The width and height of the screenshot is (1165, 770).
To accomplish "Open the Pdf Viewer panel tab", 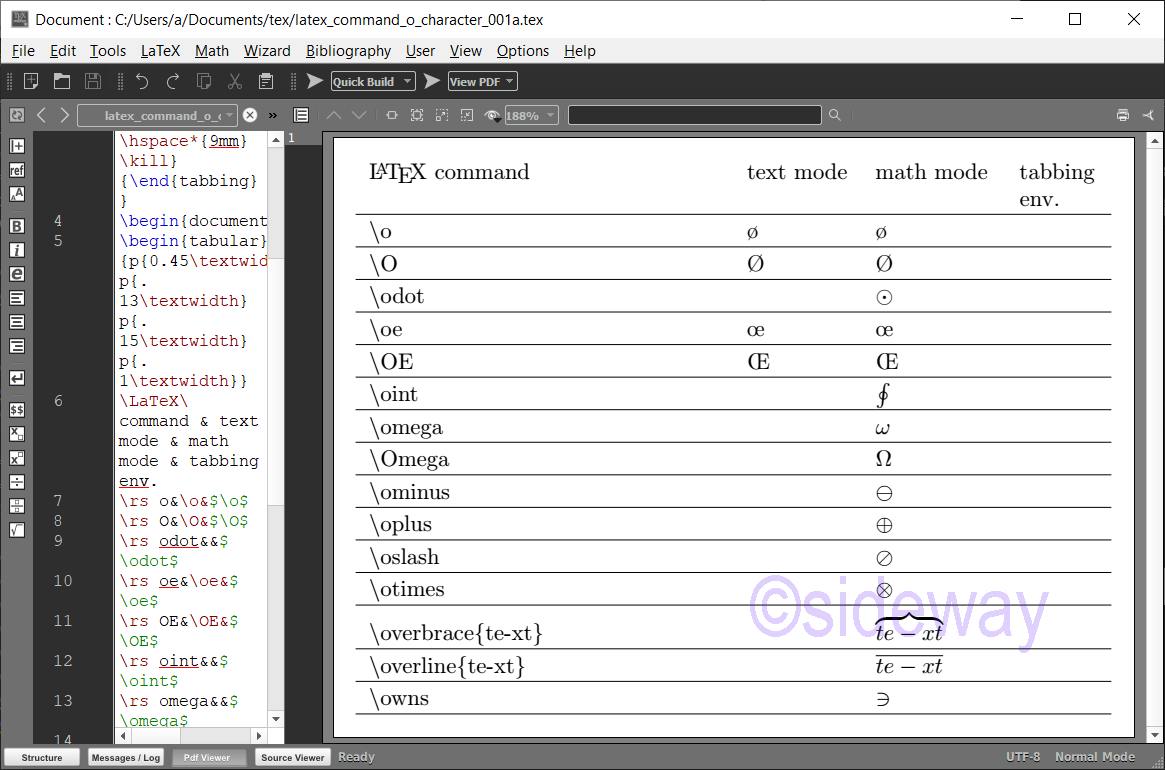I will click(208, 757).
